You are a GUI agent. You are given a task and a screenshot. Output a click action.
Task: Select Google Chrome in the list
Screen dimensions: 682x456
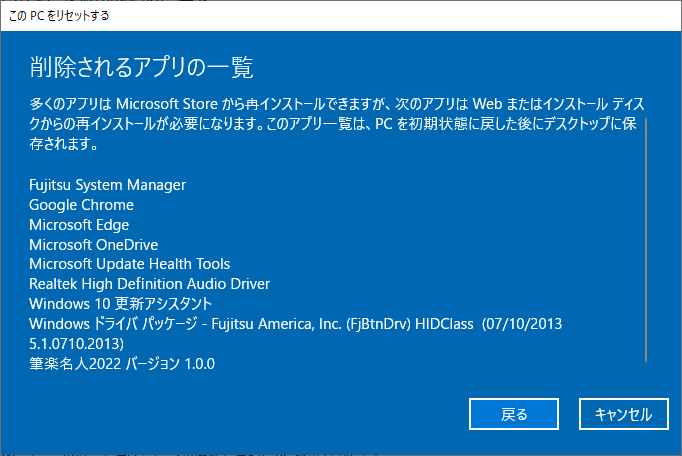click(81, 205)
